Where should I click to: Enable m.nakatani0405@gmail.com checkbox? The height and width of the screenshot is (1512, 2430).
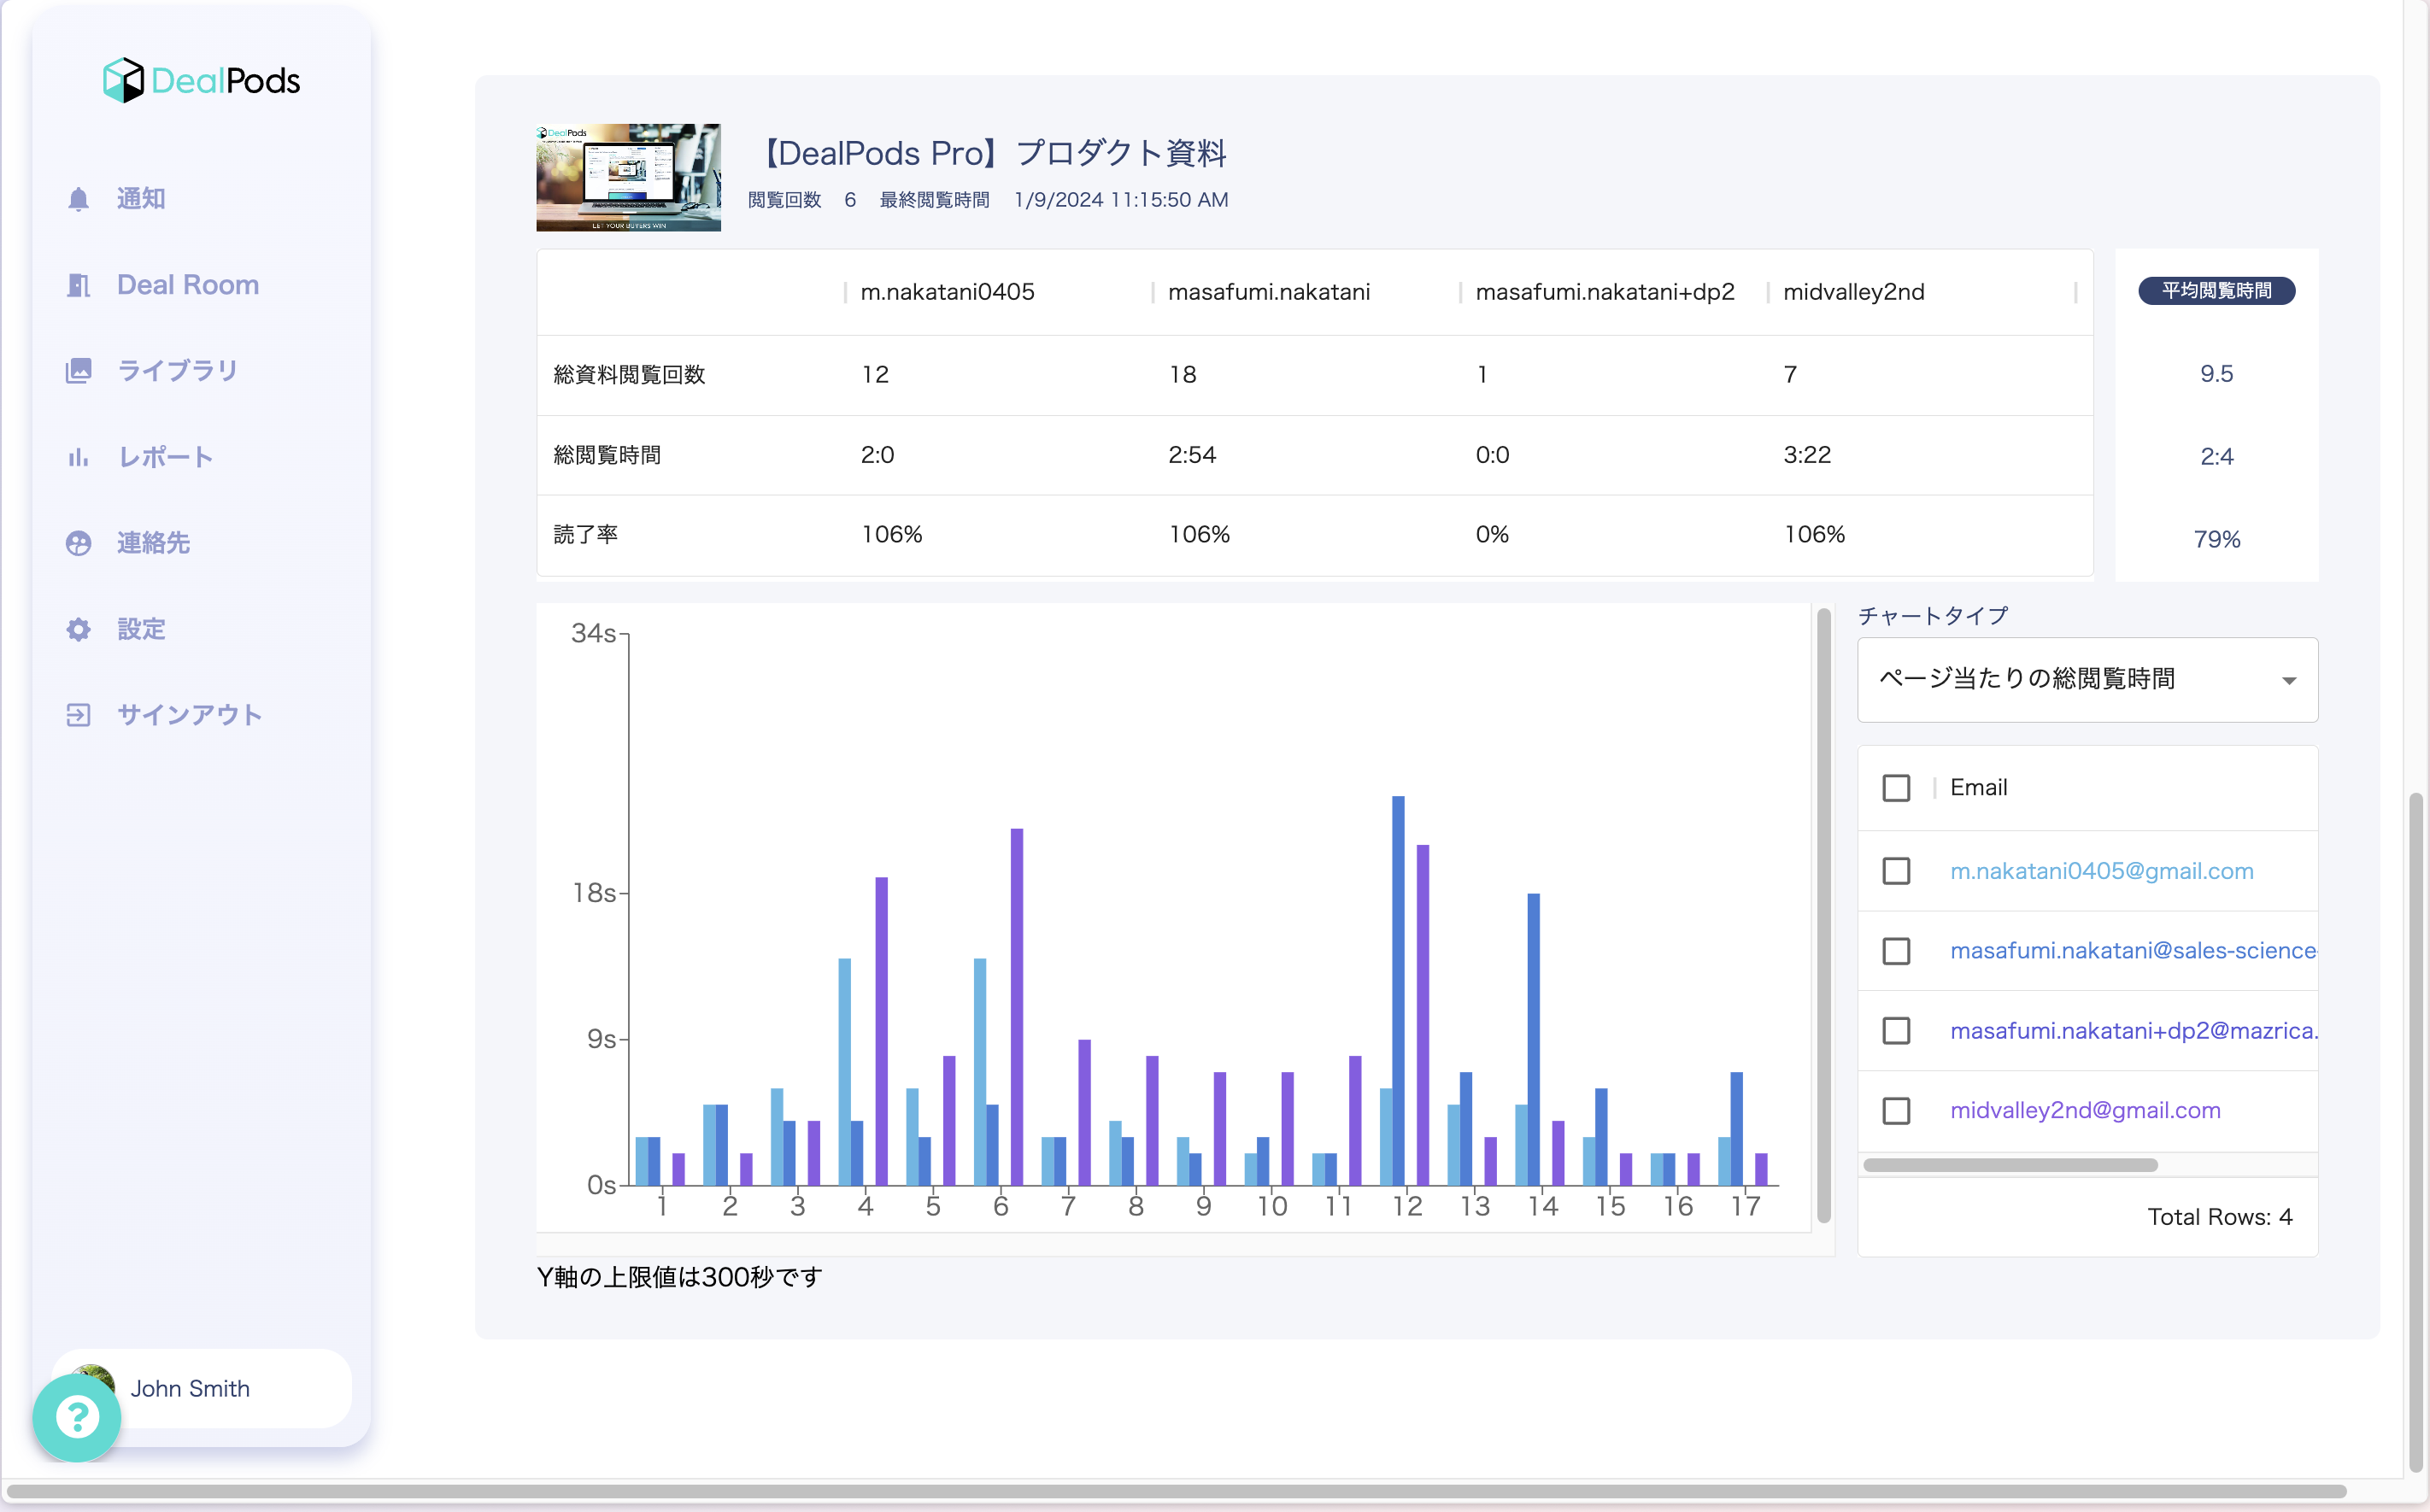(1897, 868)
